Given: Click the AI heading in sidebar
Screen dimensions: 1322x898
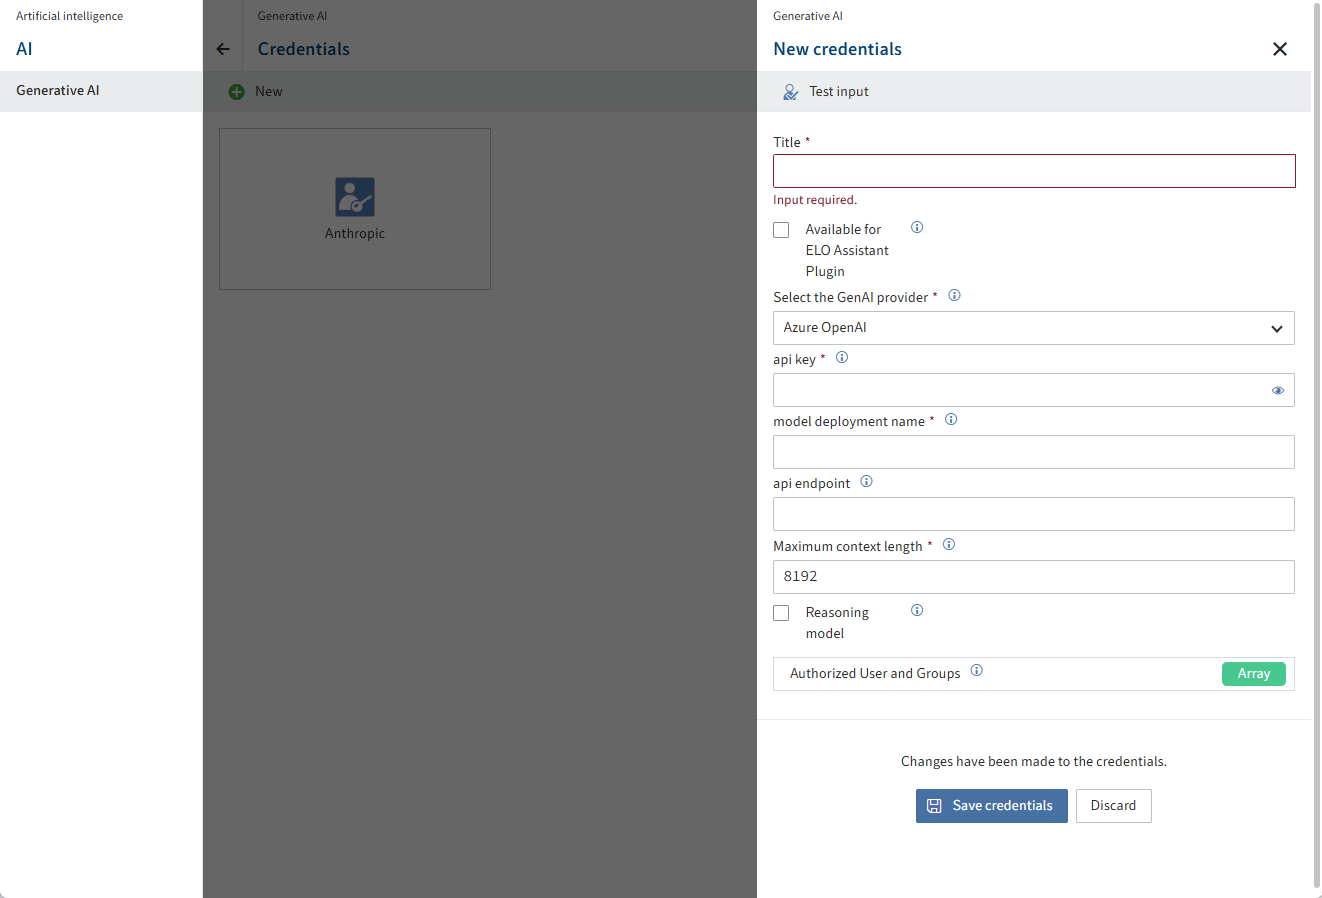Looking at the screenshot, I should point(24,49).
